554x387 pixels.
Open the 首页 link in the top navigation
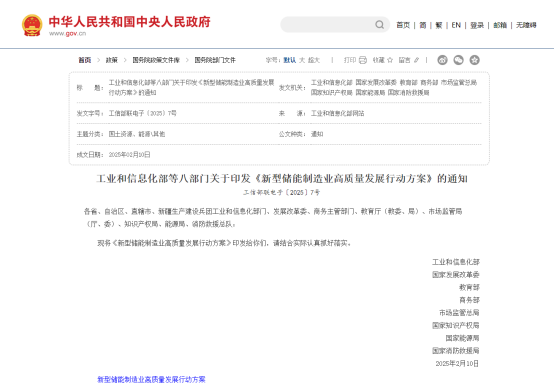point(403,25)
